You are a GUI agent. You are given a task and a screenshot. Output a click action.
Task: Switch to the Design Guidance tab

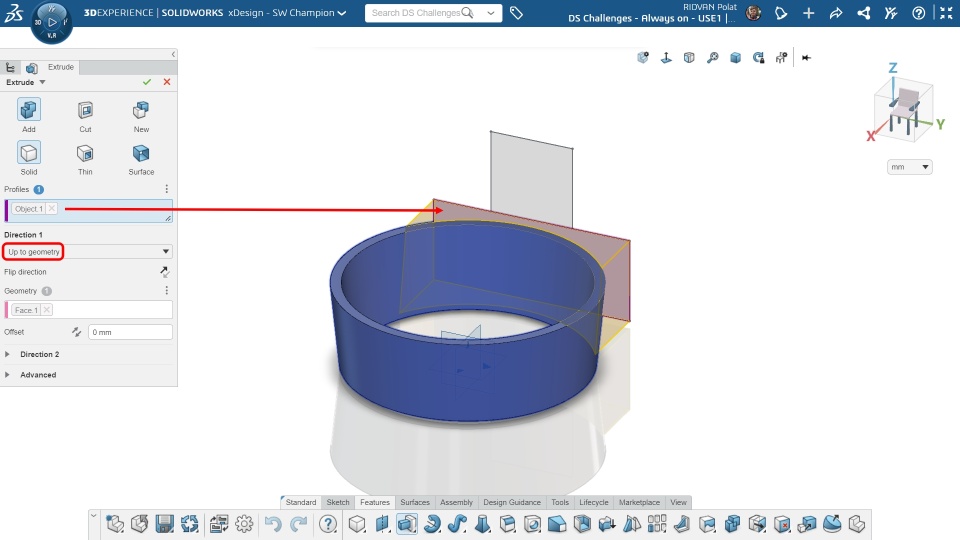pyautogui.click(x=512, y=502)
